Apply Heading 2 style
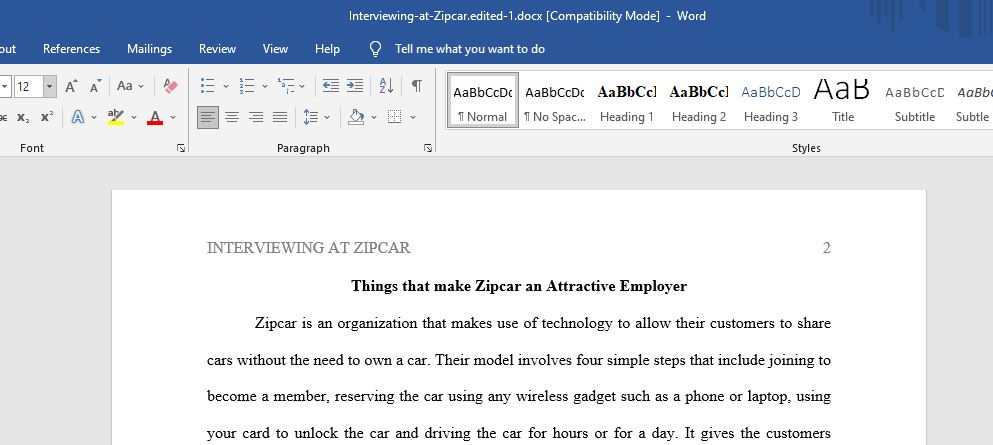 click(699, 100)
